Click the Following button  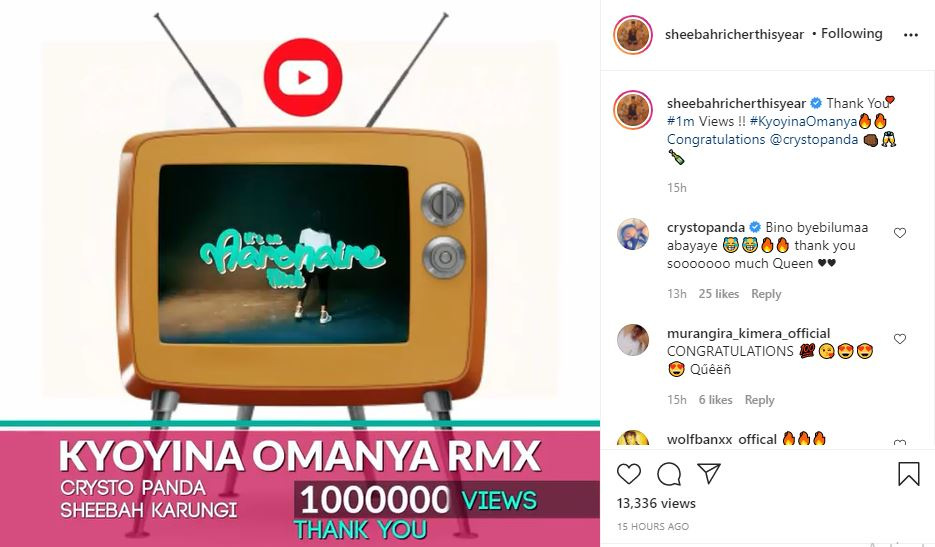click(852, 34)
